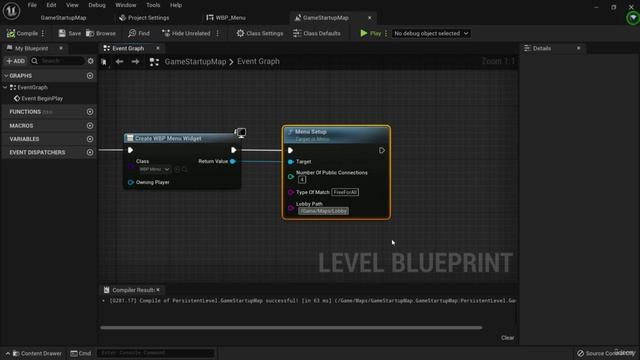The image size is (640, 360).
Task: Open the debug object selector dropdown
Action: (431, 33)
